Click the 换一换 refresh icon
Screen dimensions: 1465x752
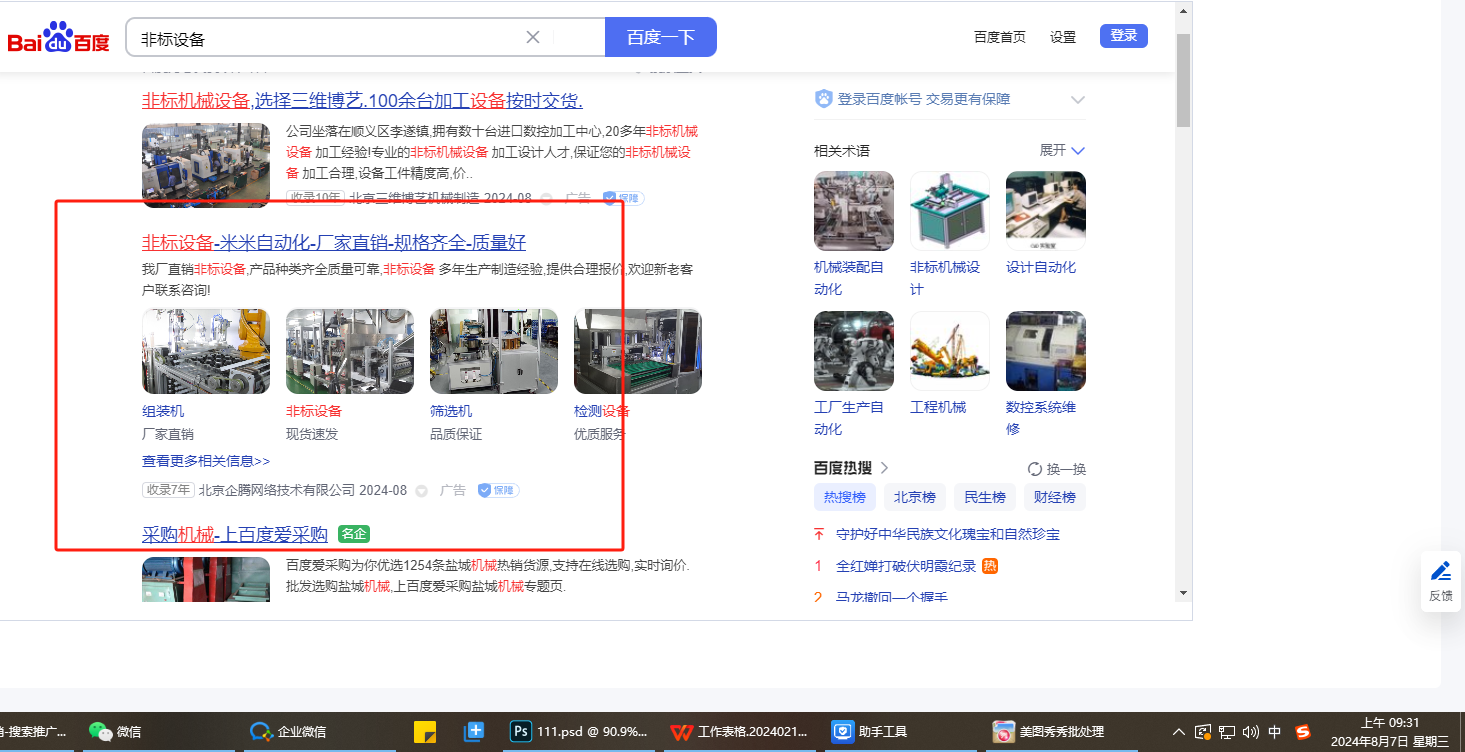tap(1035, 469)
